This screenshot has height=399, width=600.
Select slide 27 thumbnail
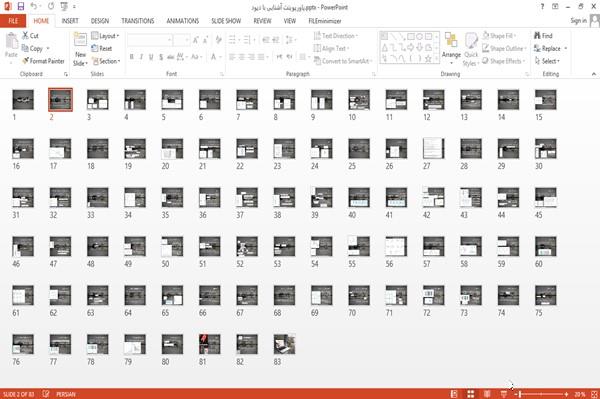point(434,148)
